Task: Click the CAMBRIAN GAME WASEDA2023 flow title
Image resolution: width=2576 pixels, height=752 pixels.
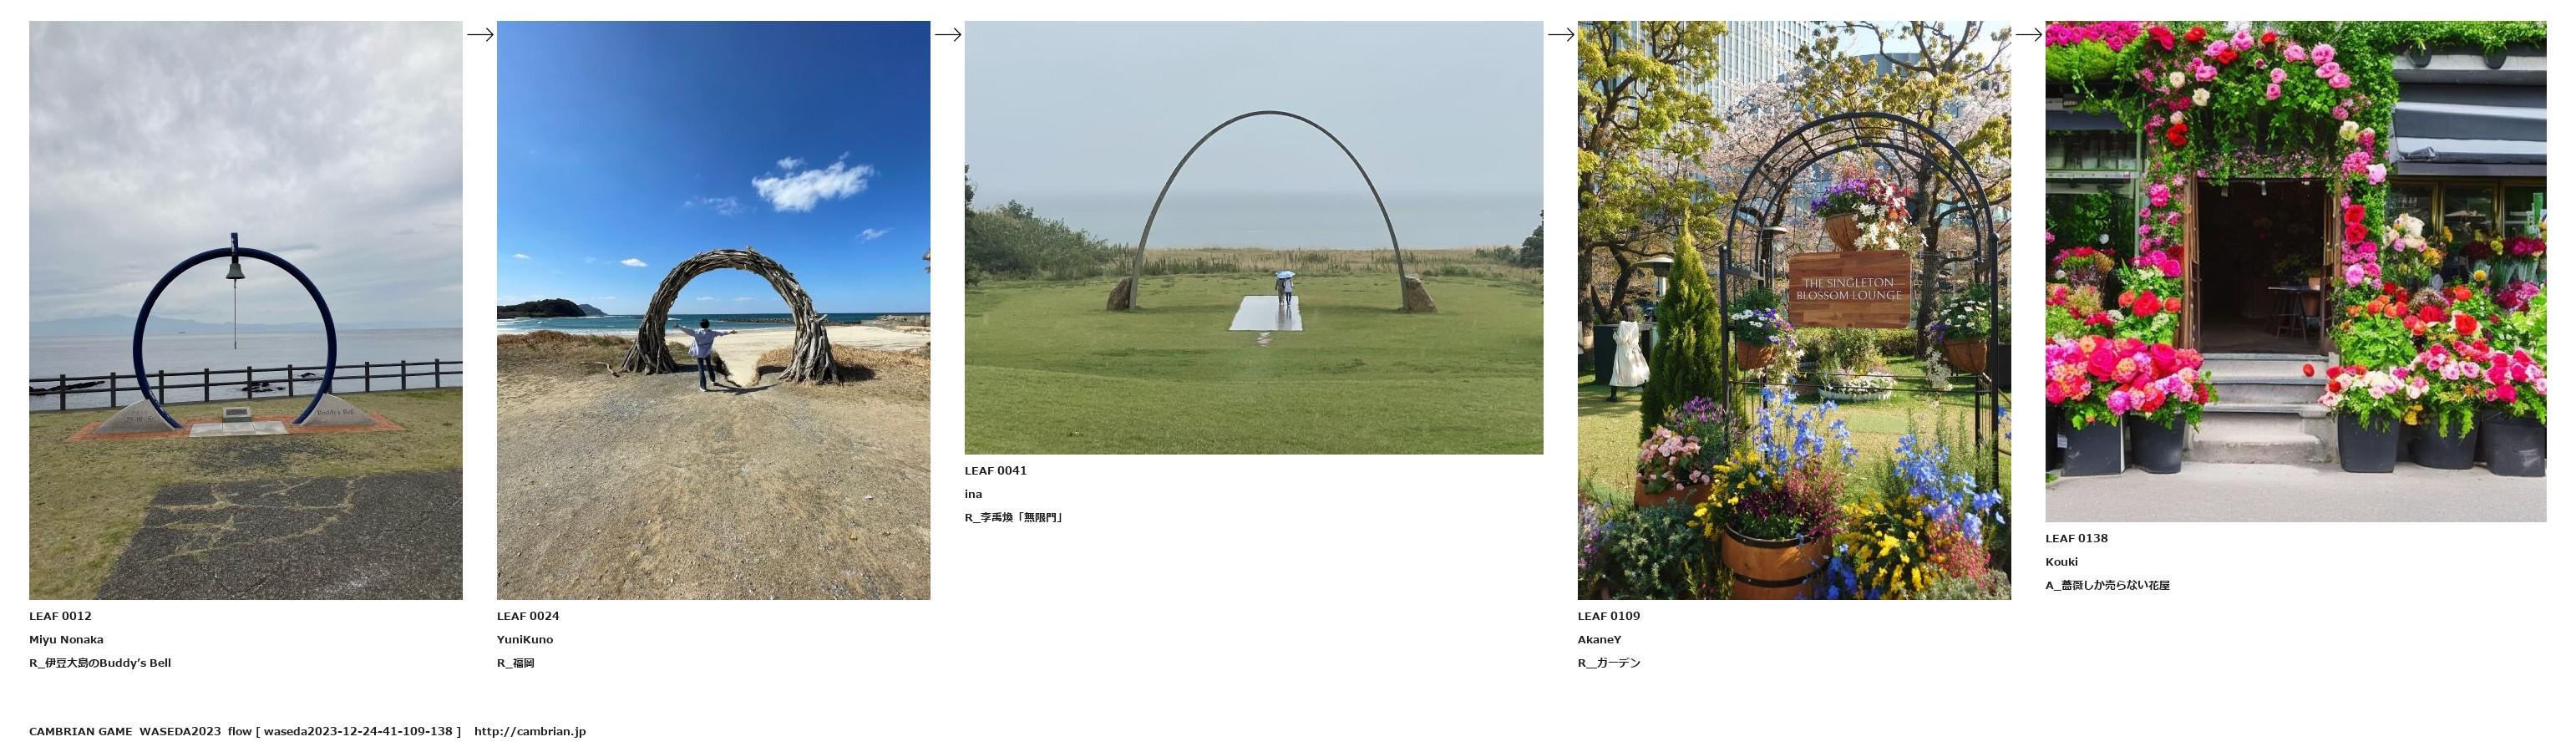Action: (x=140, y=732)
